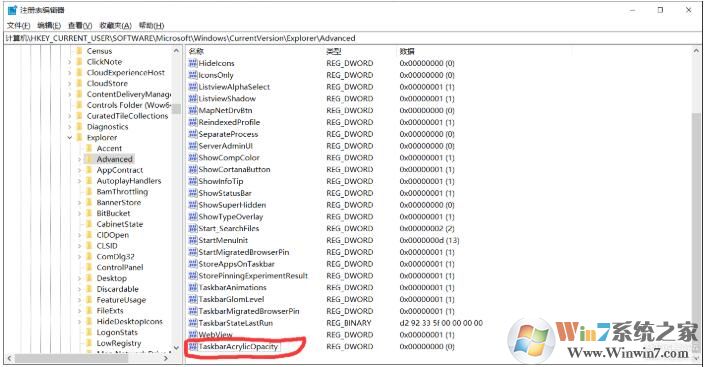This screenshot has height=367, width=705.
Task: Collapse the Explorer key in the tree
Action: point(70,138)
